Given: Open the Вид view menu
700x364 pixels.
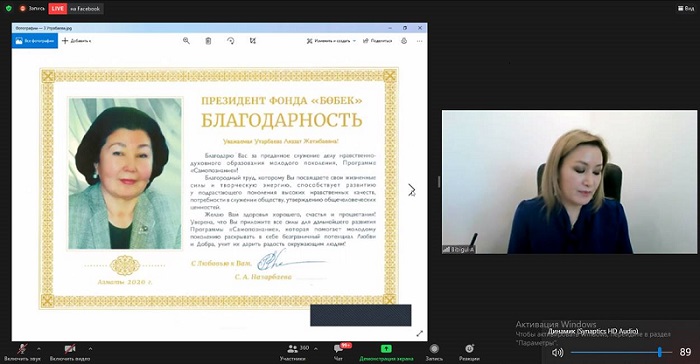Looking at the screenshot, I should coord(686,8).
